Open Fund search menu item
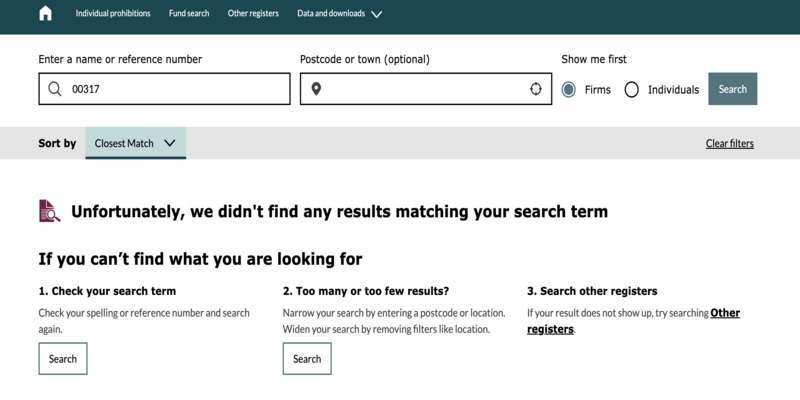This screenshot has height=400, width=800. pyautogui.click(x=189, y=13)
